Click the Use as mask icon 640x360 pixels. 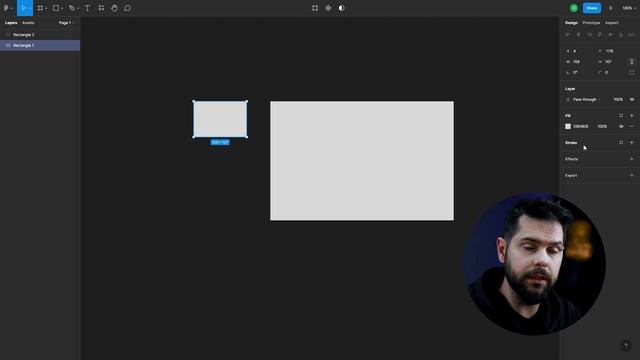(x=342, y=8)
